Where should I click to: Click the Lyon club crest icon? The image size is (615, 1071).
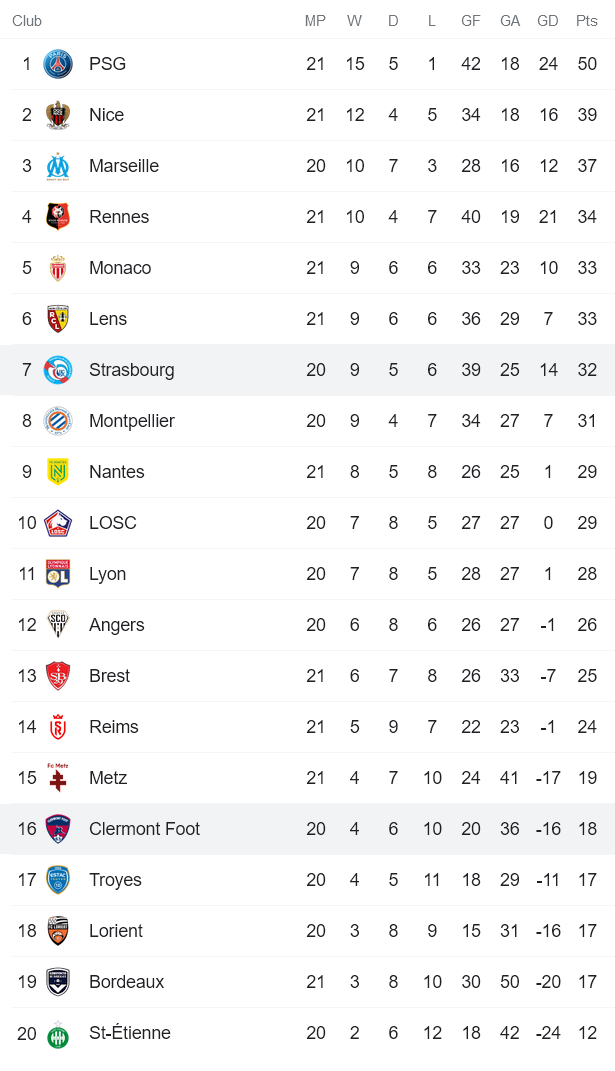(x=58, y=574)
